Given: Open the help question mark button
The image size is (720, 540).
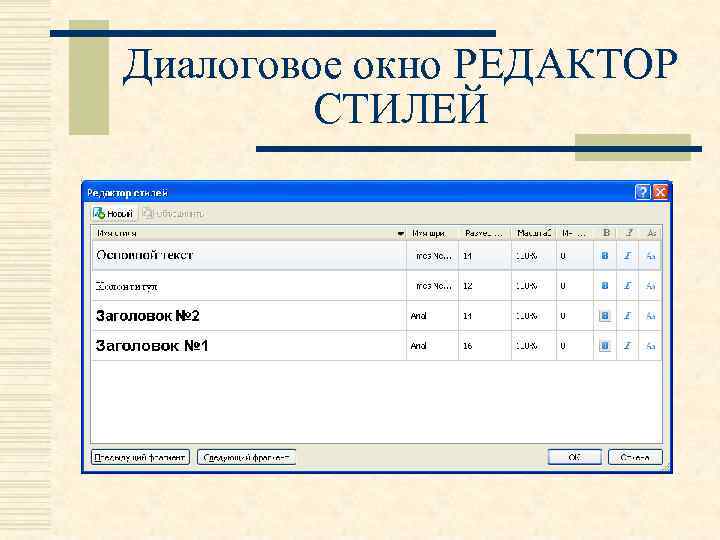Looking at the screenshot, I should coord(642,192).
